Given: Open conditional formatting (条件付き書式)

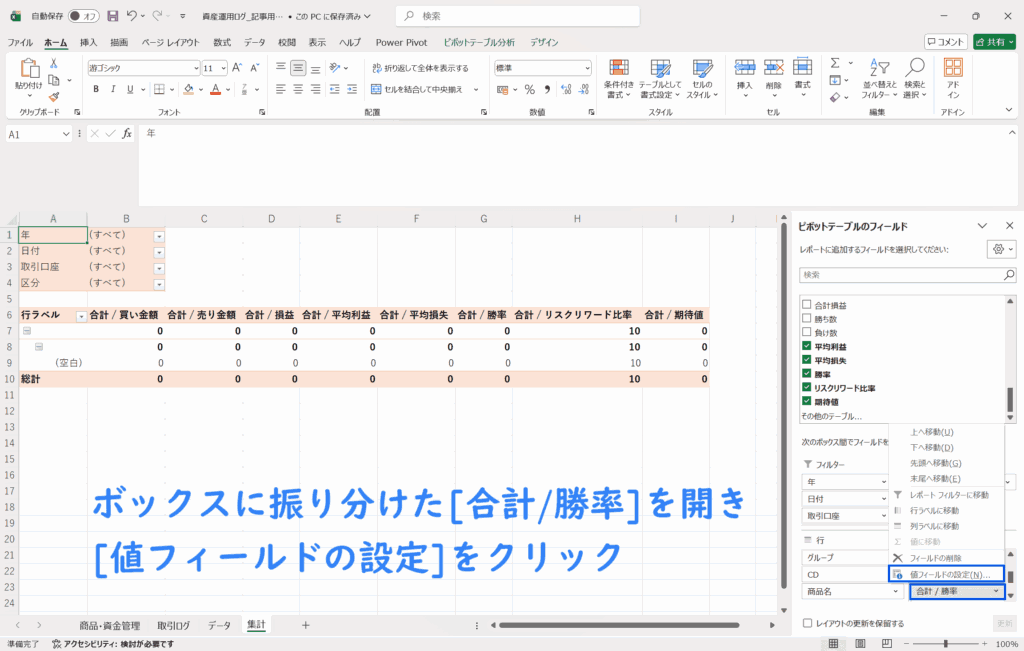Looking at the screenshot, I should pos(620,77).
